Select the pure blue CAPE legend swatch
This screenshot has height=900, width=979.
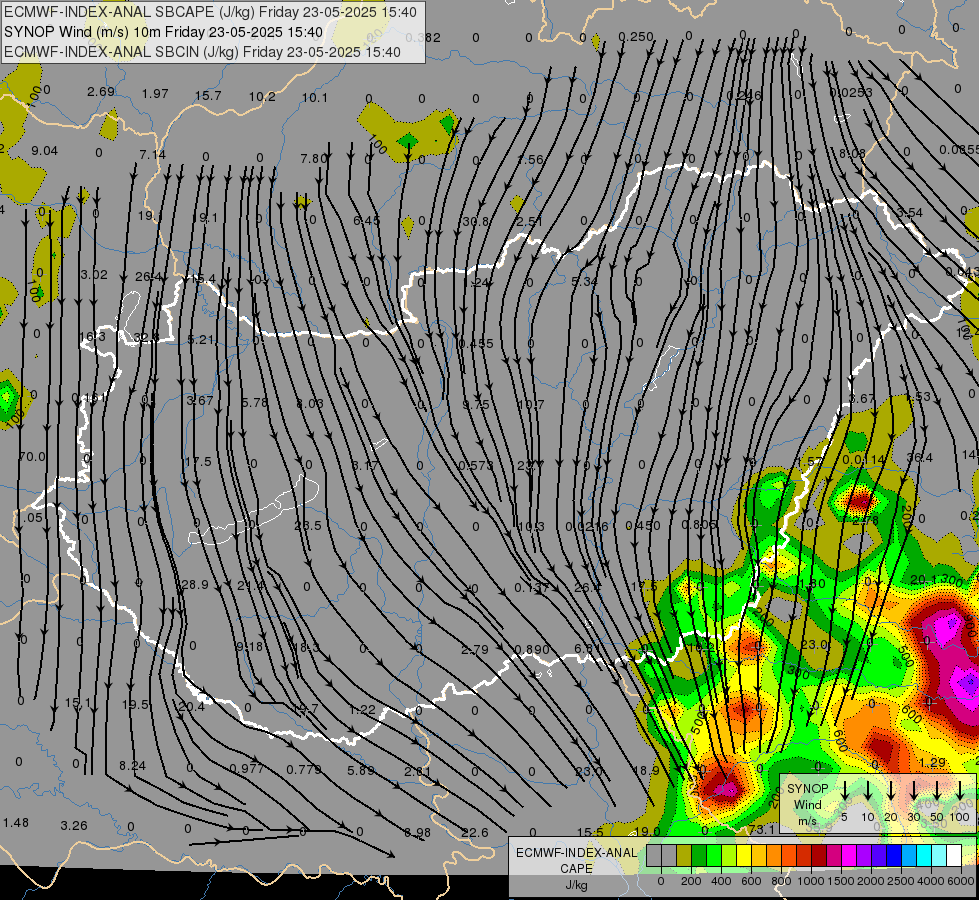(x=893, y=856)
